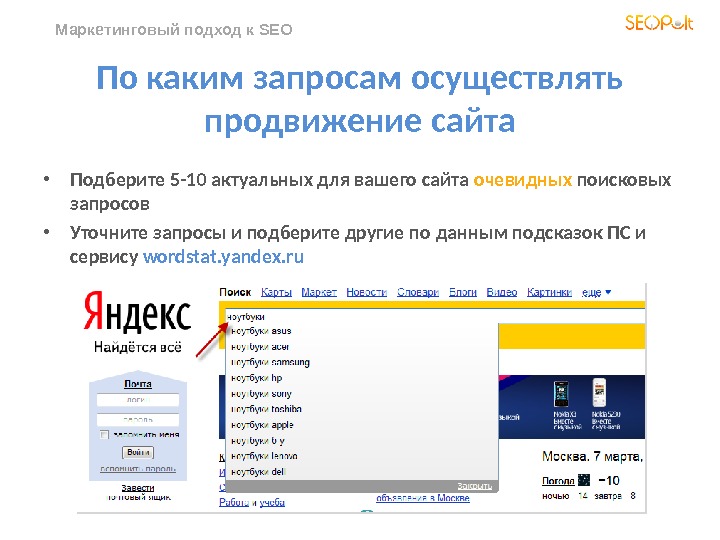Click the second Nokia phone banner image

(599, 393)
